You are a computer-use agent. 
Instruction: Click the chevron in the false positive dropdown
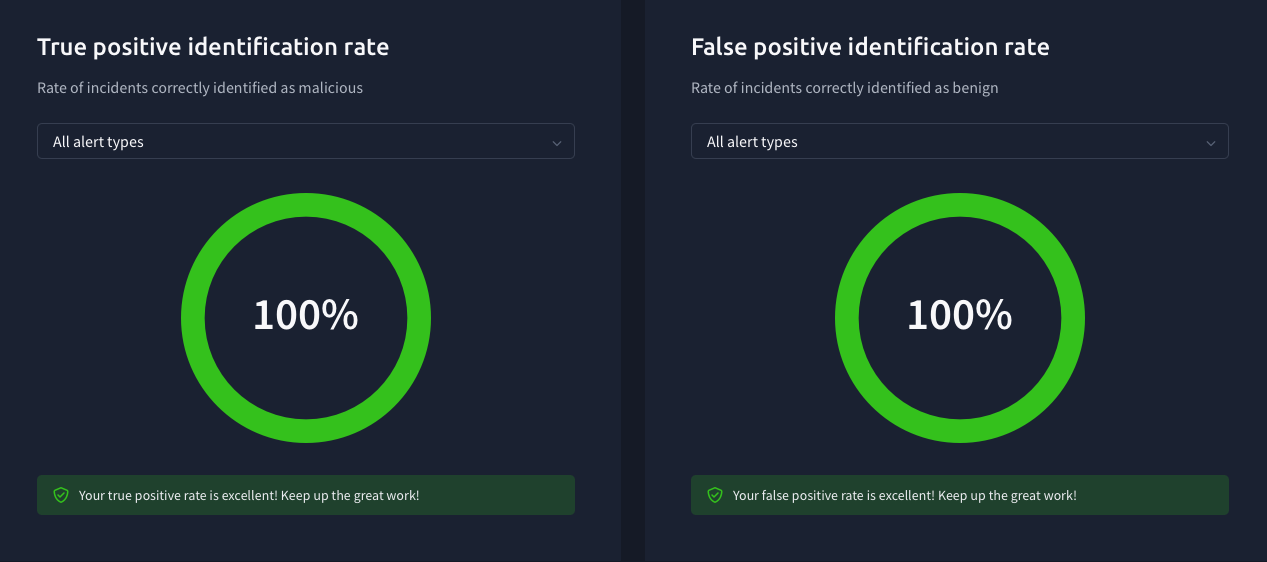tap(1211, 143)
